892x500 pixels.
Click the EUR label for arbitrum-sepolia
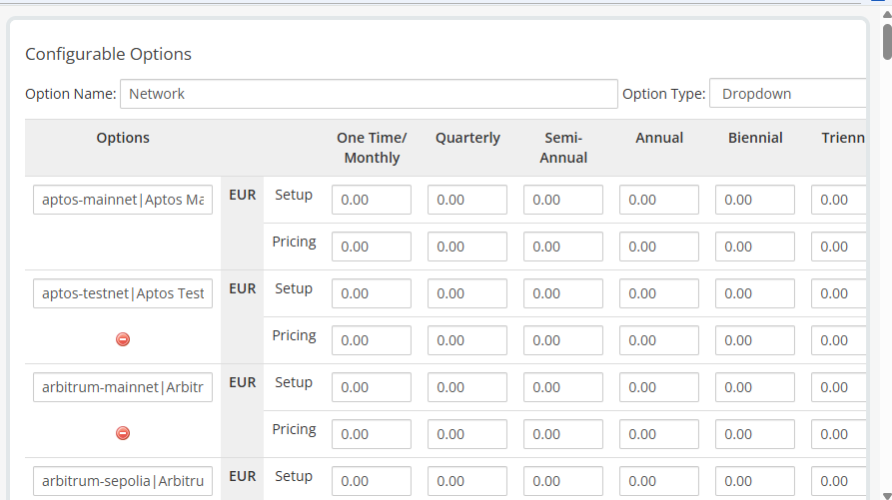click(x=242, y=477)
